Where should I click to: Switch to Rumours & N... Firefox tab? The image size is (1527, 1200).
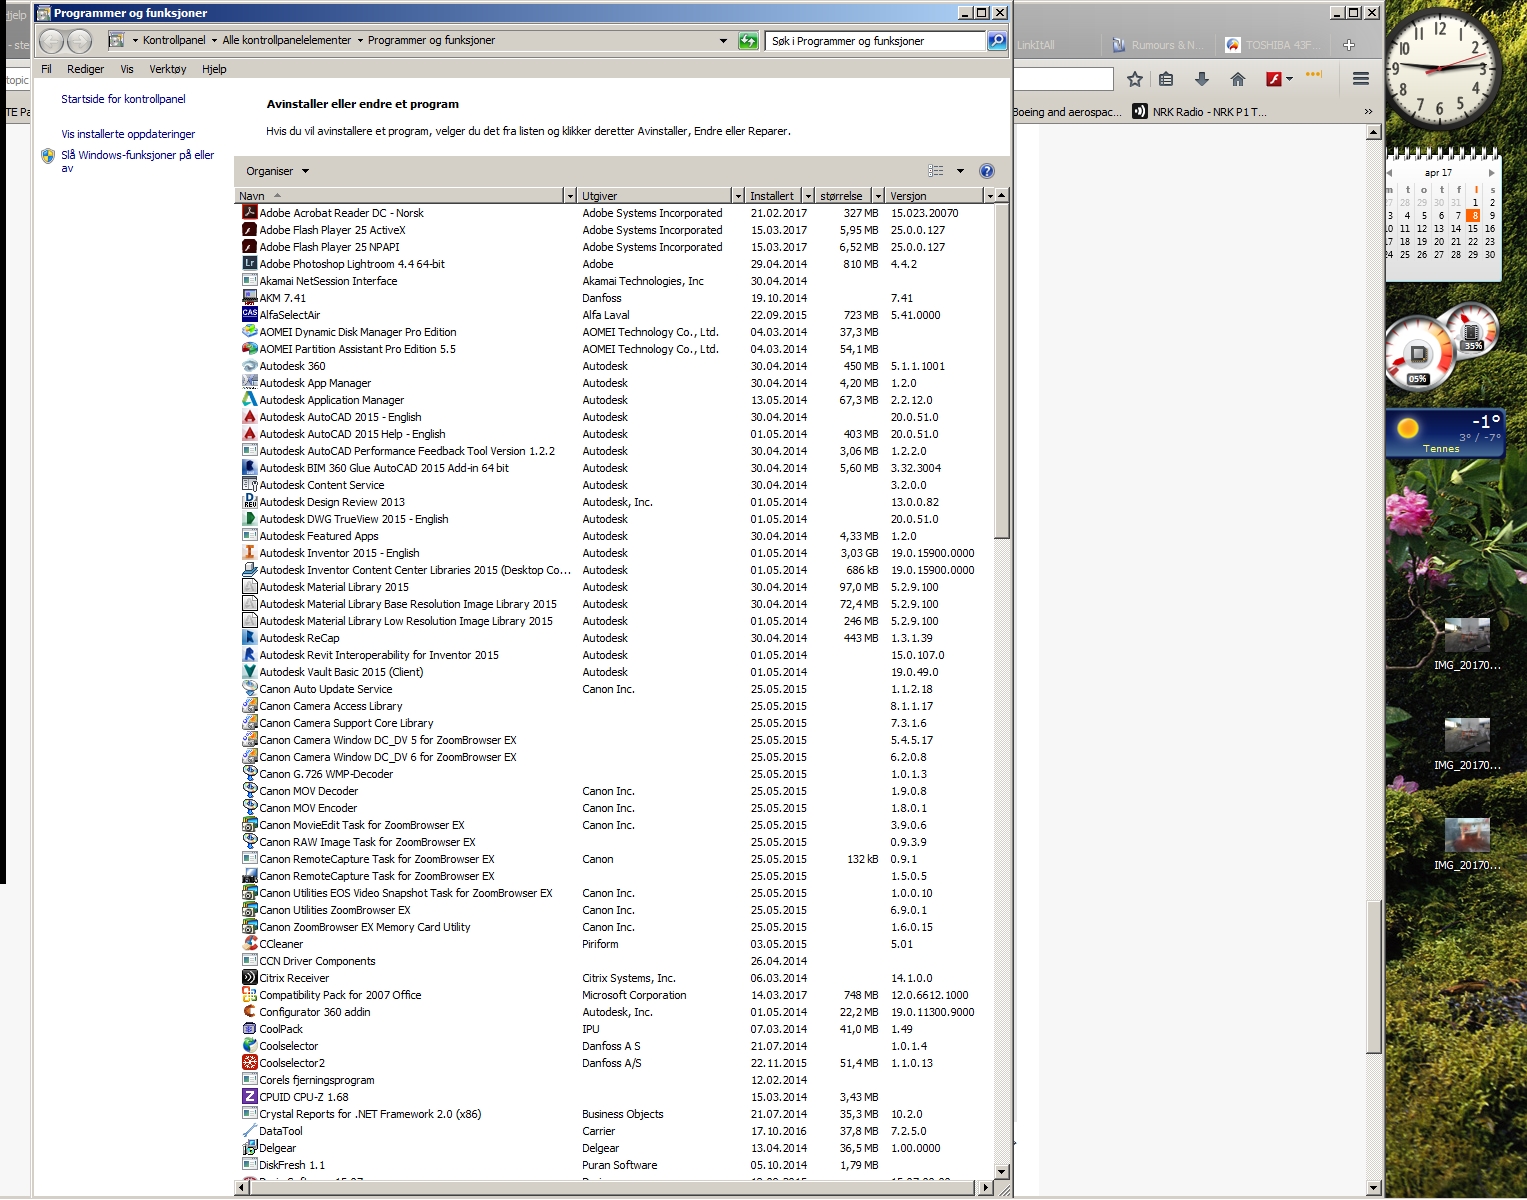1158,45
